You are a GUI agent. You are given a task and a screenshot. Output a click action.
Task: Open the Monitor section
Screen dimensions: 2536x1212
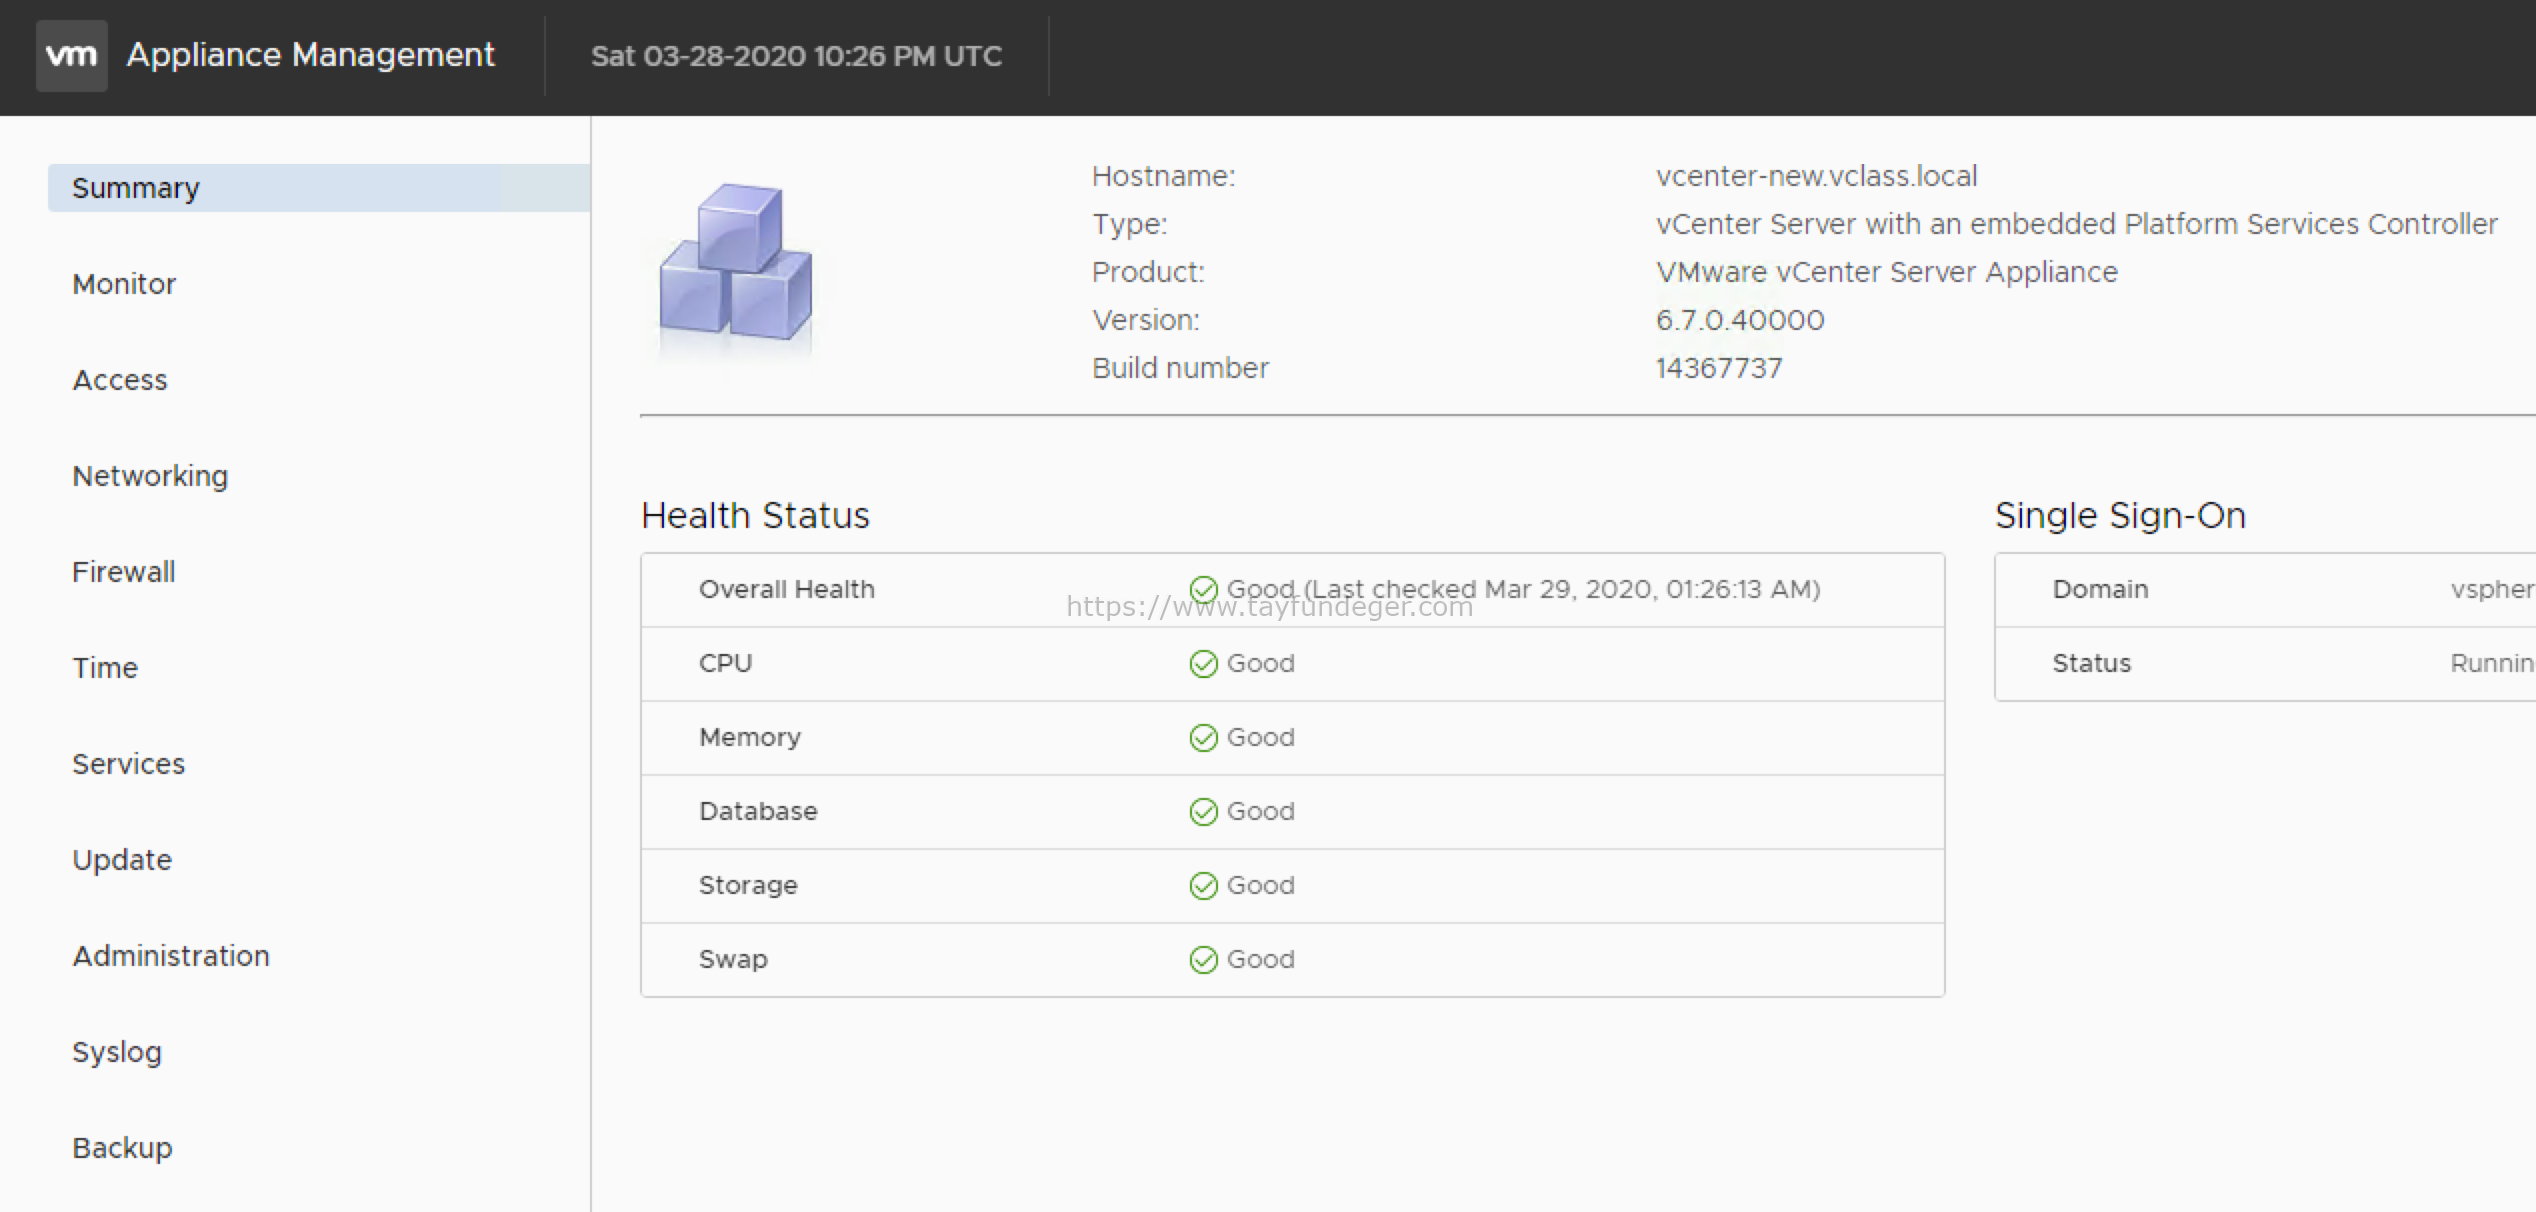(124, 284)
